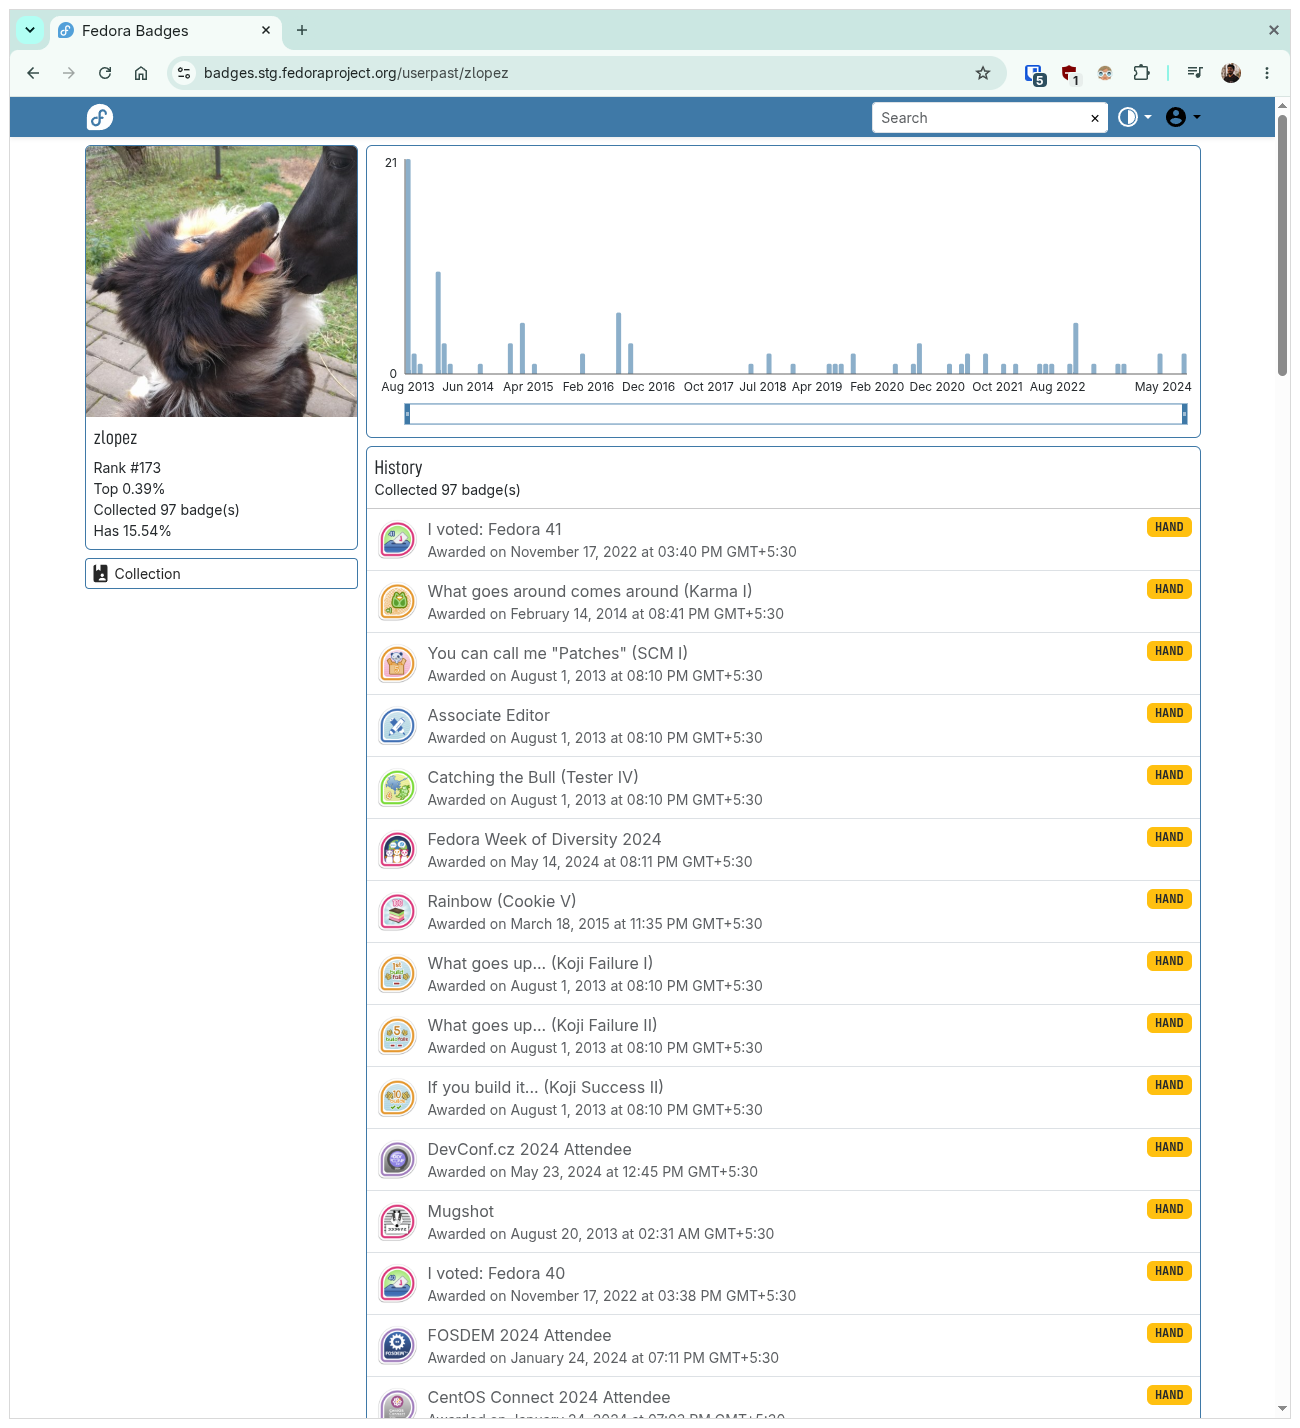Click the red shield extension icon
The width and height of the screenshot is (1300, 1428).
click(x=1070, y=74)
